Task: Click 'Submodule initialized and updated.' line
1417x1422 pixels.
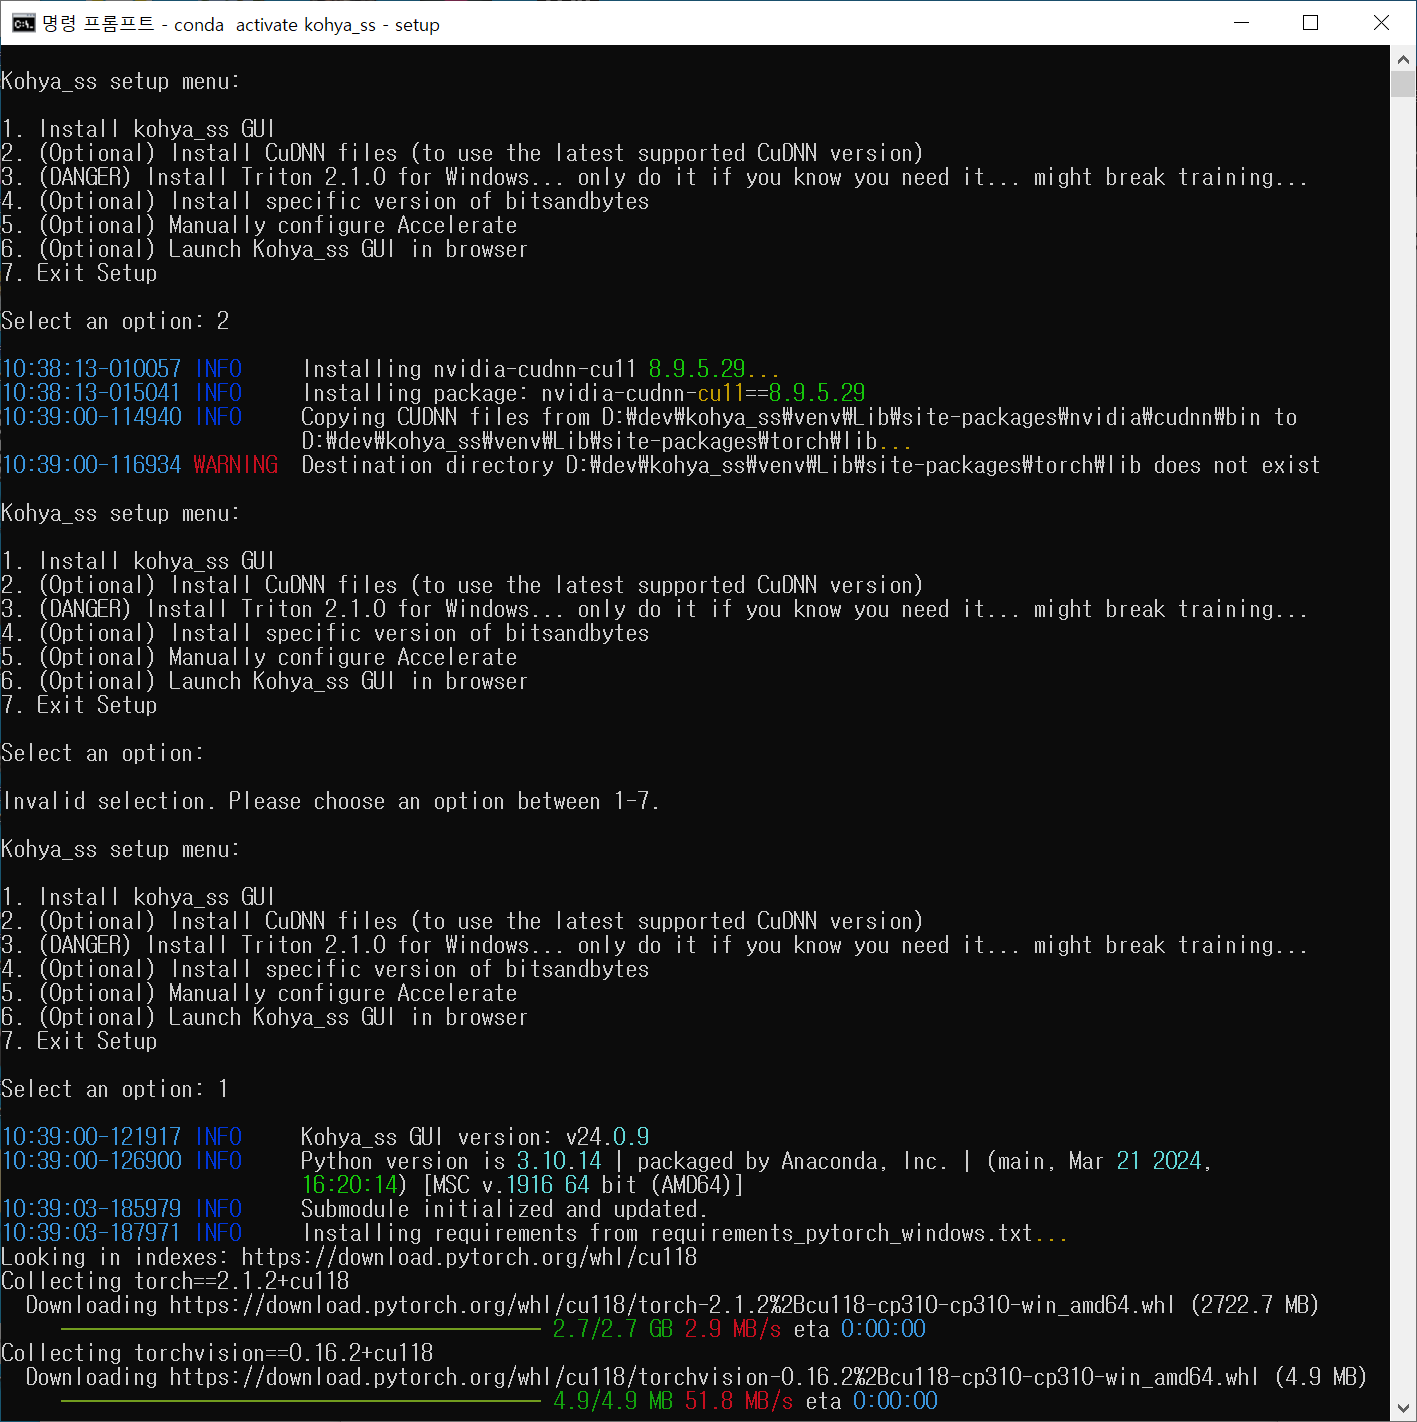Action: pyautogui.click(x=504, y=1209)
